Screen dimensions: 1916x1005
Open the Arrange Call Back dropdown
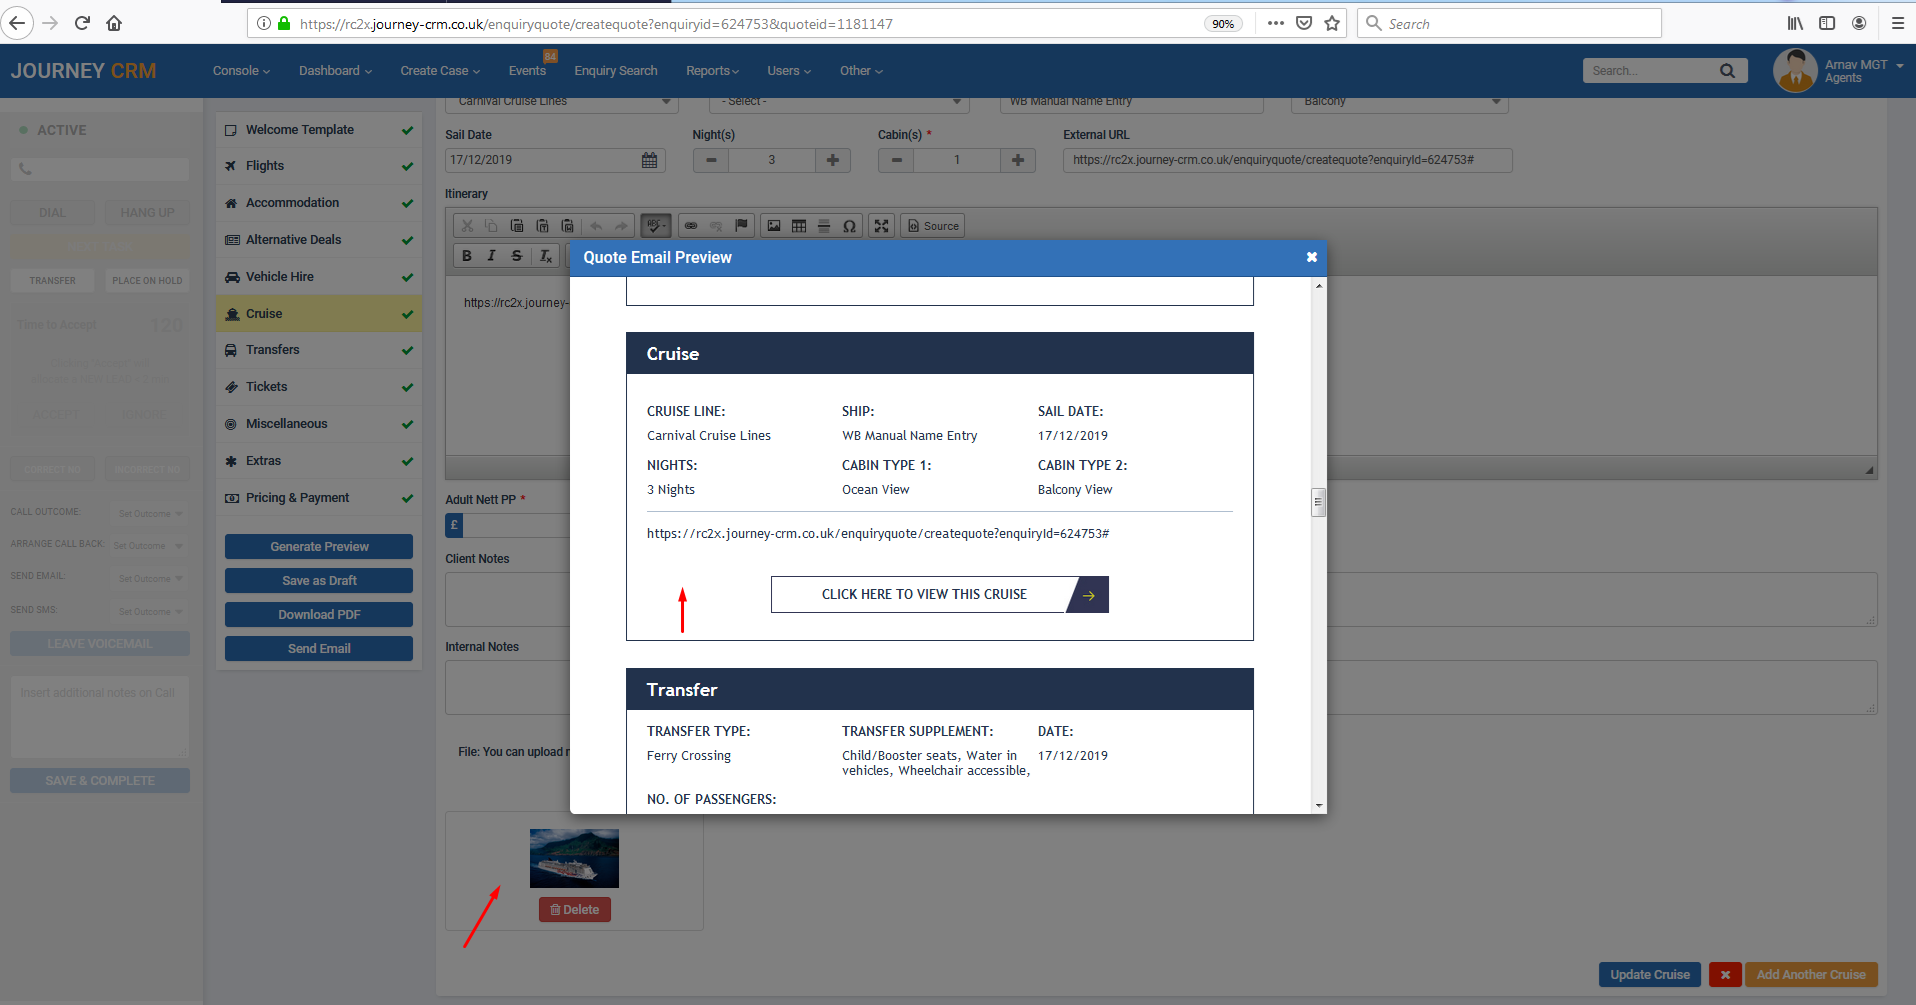pos(148,546)
